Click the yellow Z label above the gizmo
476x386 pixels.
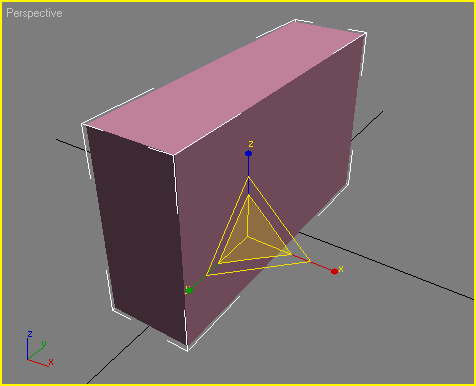point(251,144)
